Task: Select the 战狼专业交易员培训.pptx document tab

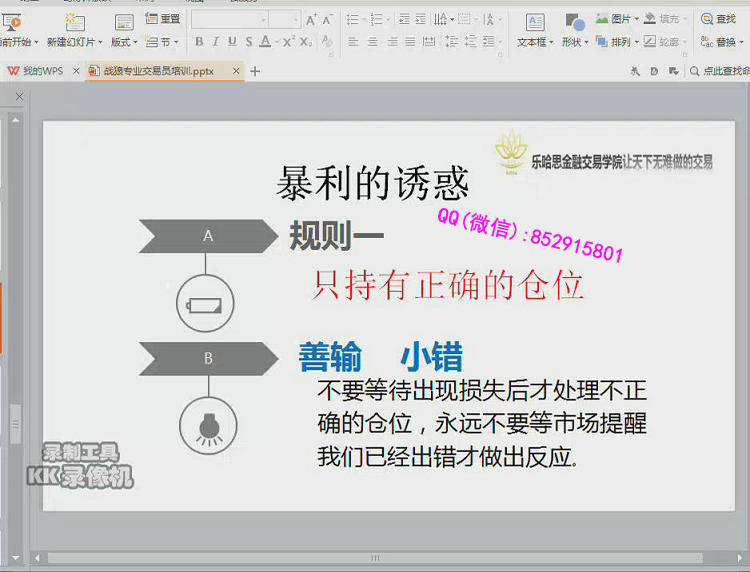Action: coord(160,71)
